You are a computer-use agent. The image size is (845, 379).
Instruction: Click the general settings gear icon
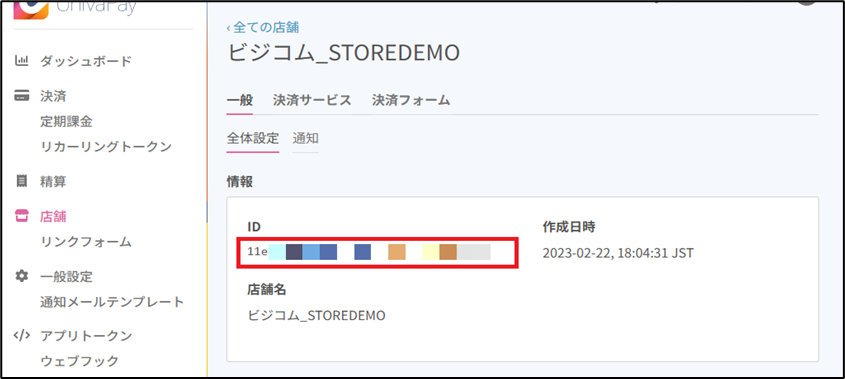coord(21,277)
